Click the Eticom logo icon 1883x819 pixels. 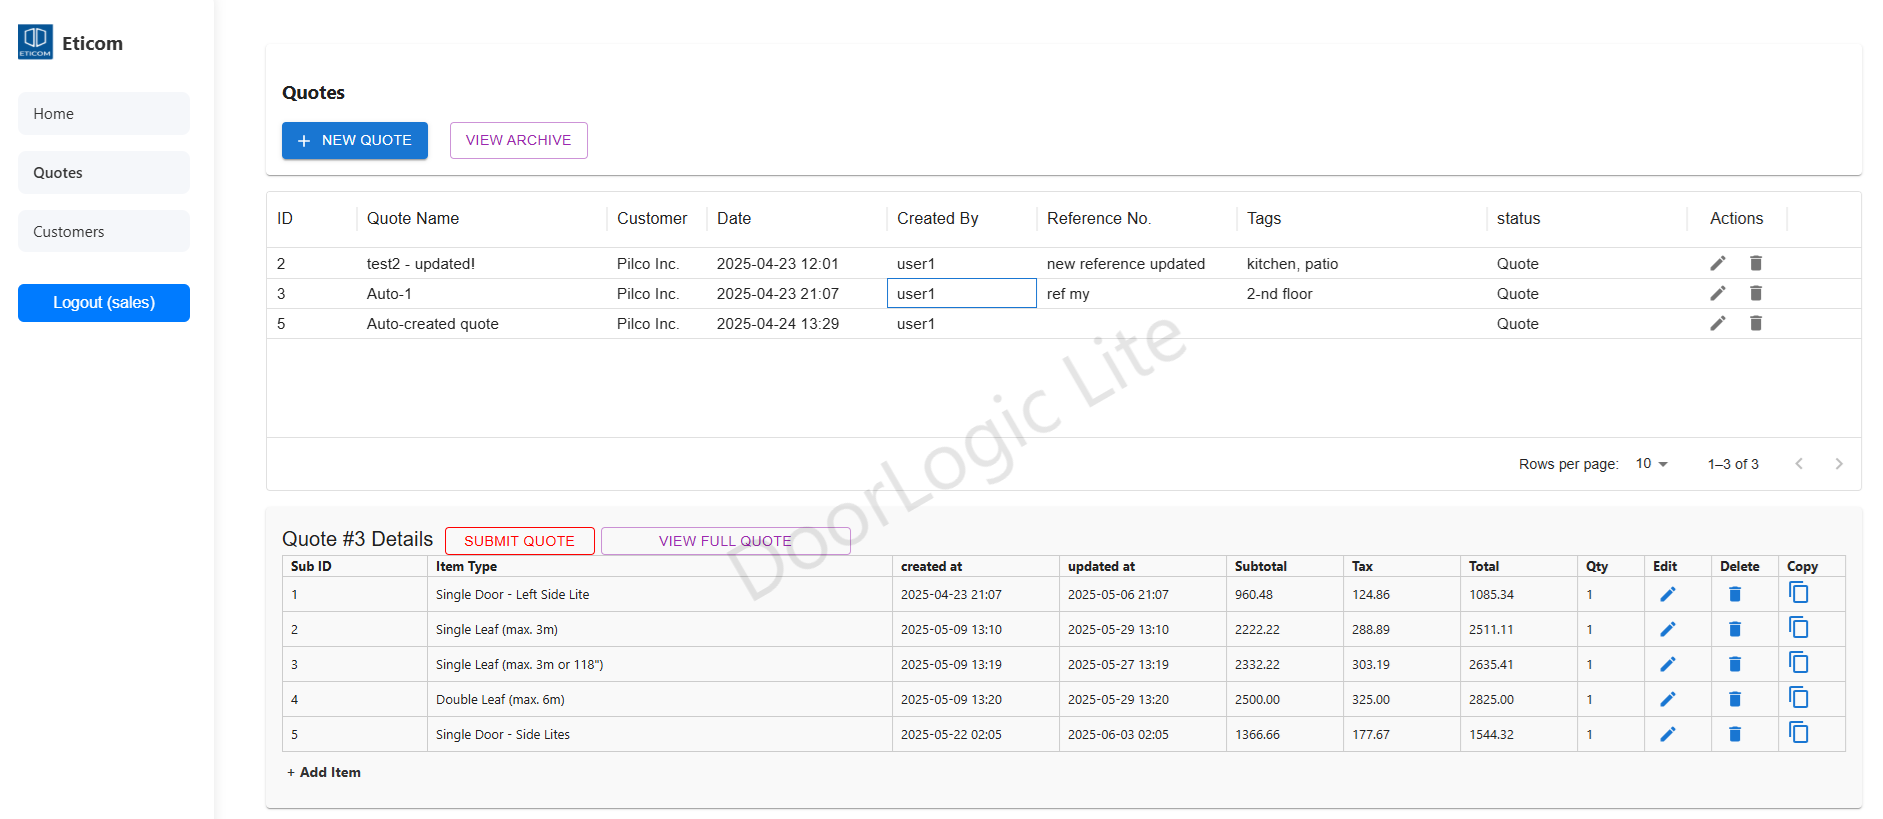point(35,42)
